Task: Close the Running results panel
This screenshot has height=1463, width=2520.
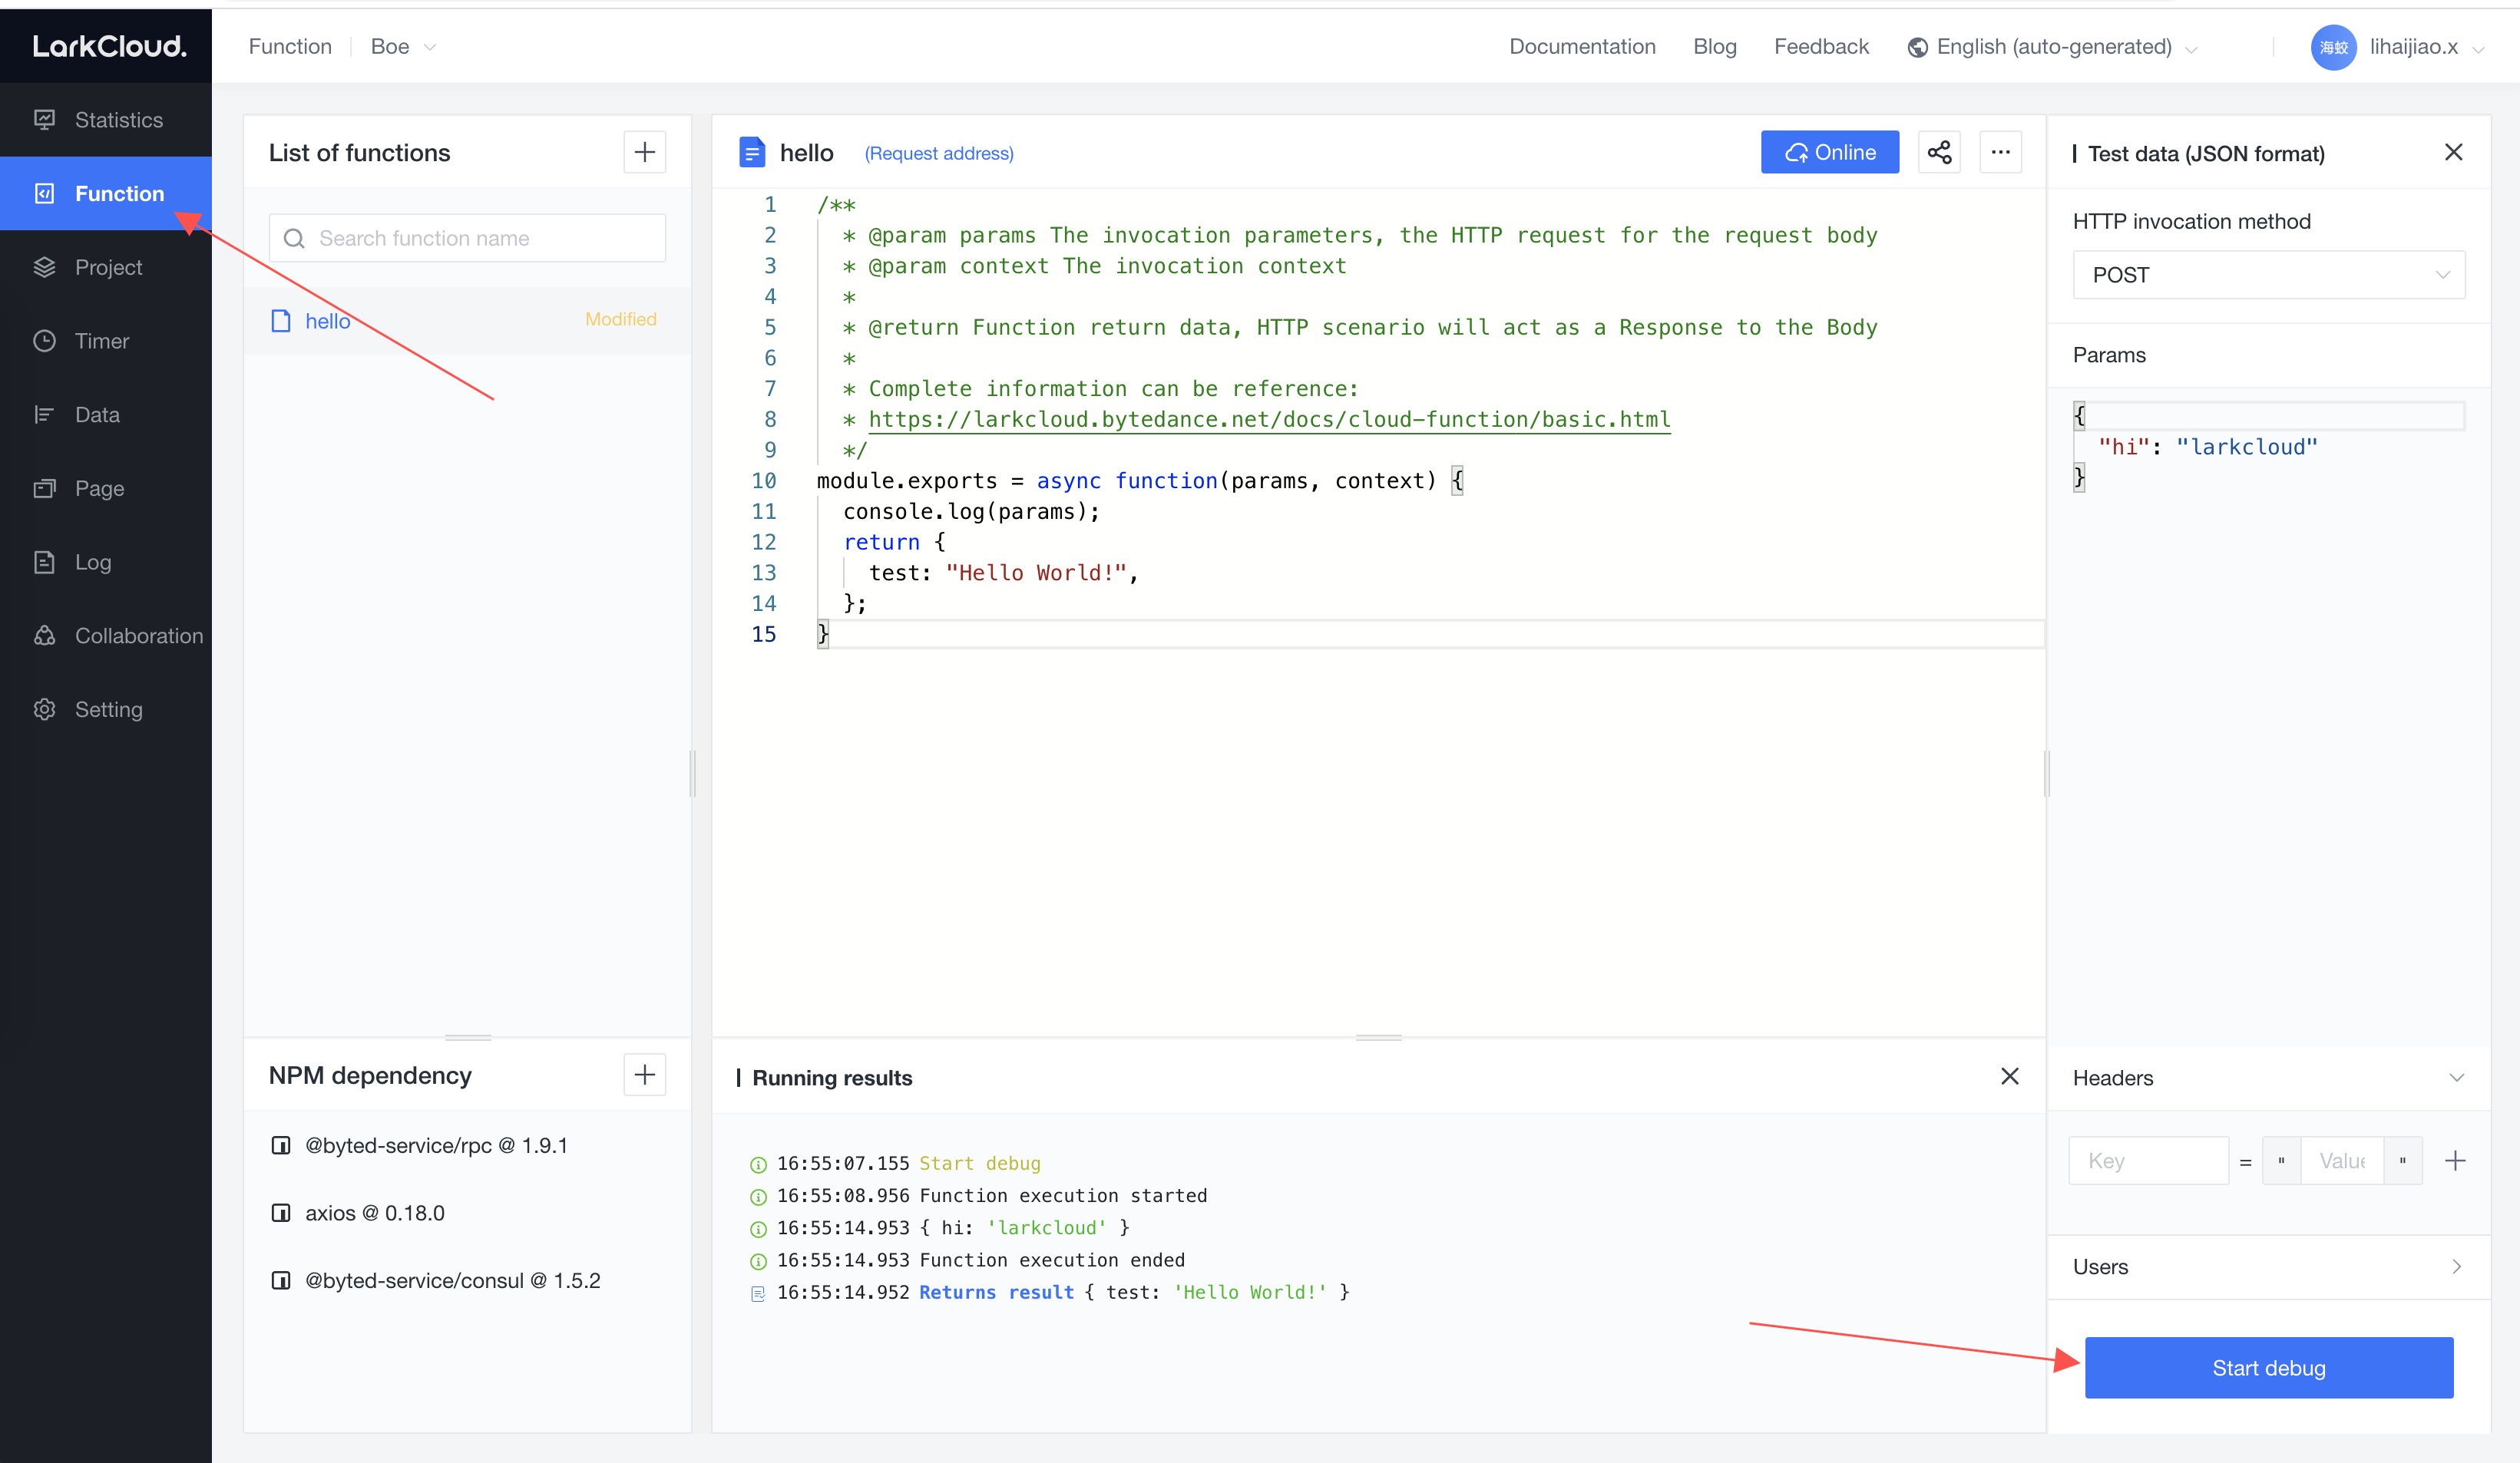Action: [x=2010, y=1076]
